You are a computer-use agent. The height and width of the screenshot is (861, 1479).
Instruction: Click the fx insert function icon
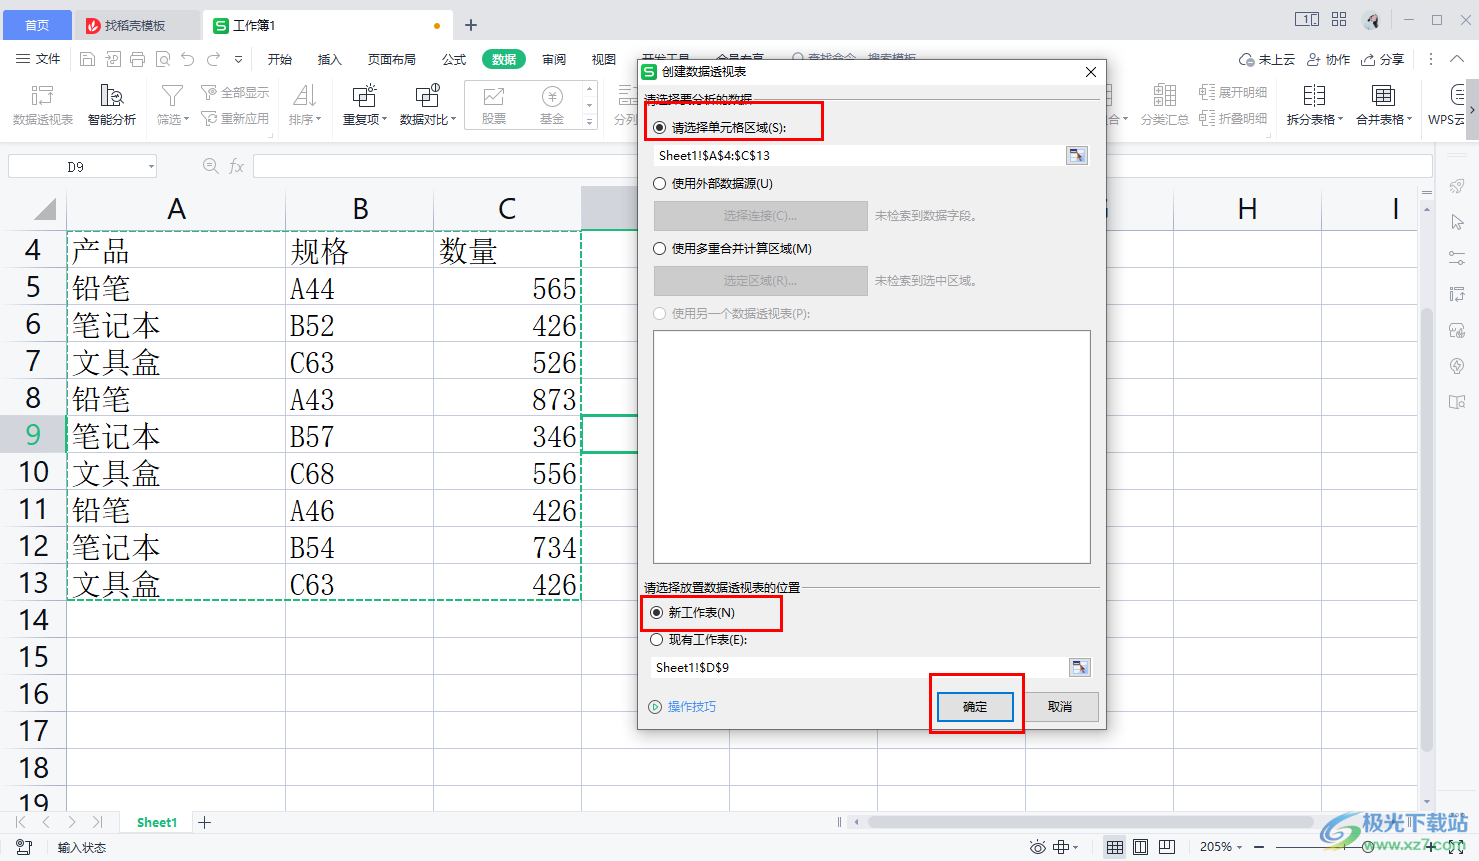(x=237, y=166)
